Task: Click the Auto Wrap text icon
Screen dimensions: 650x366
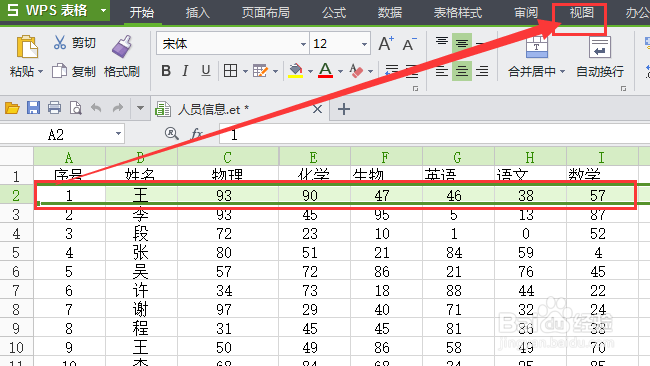Action: click(x=599, y=46)
